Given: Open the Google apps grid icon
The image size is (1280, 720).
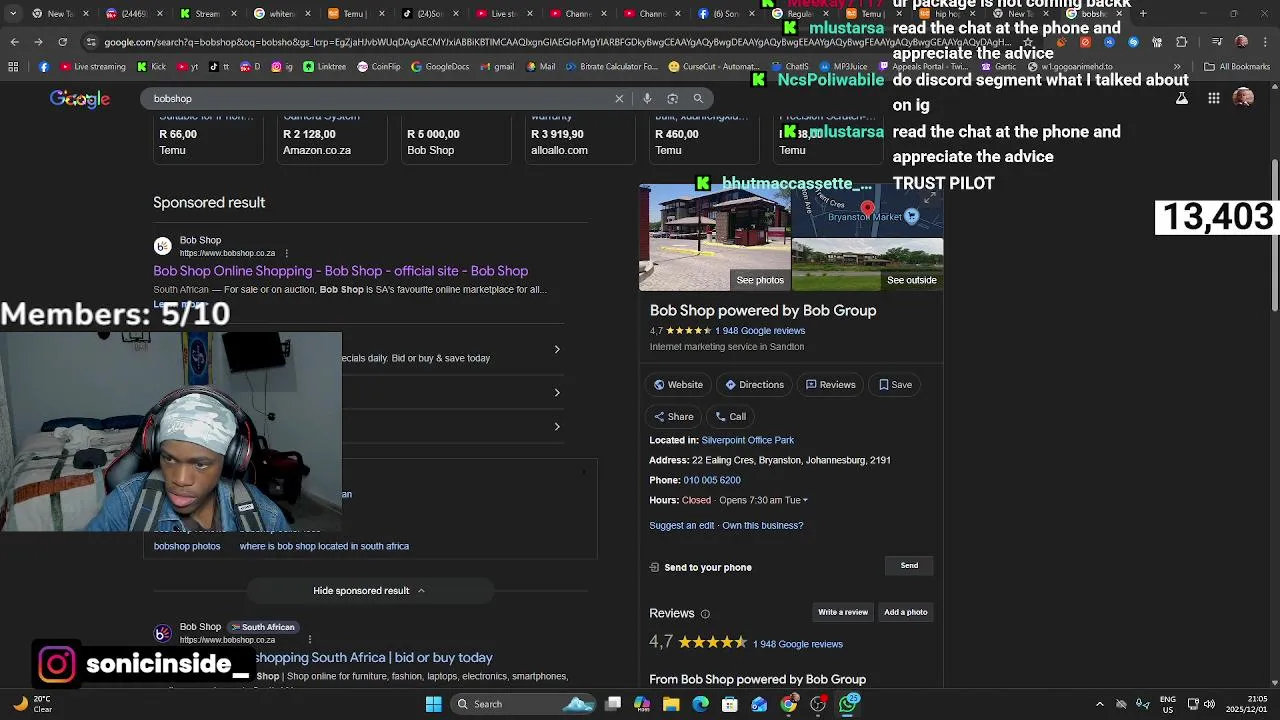Looking at the screenshot, I should tap(1213, 98).
